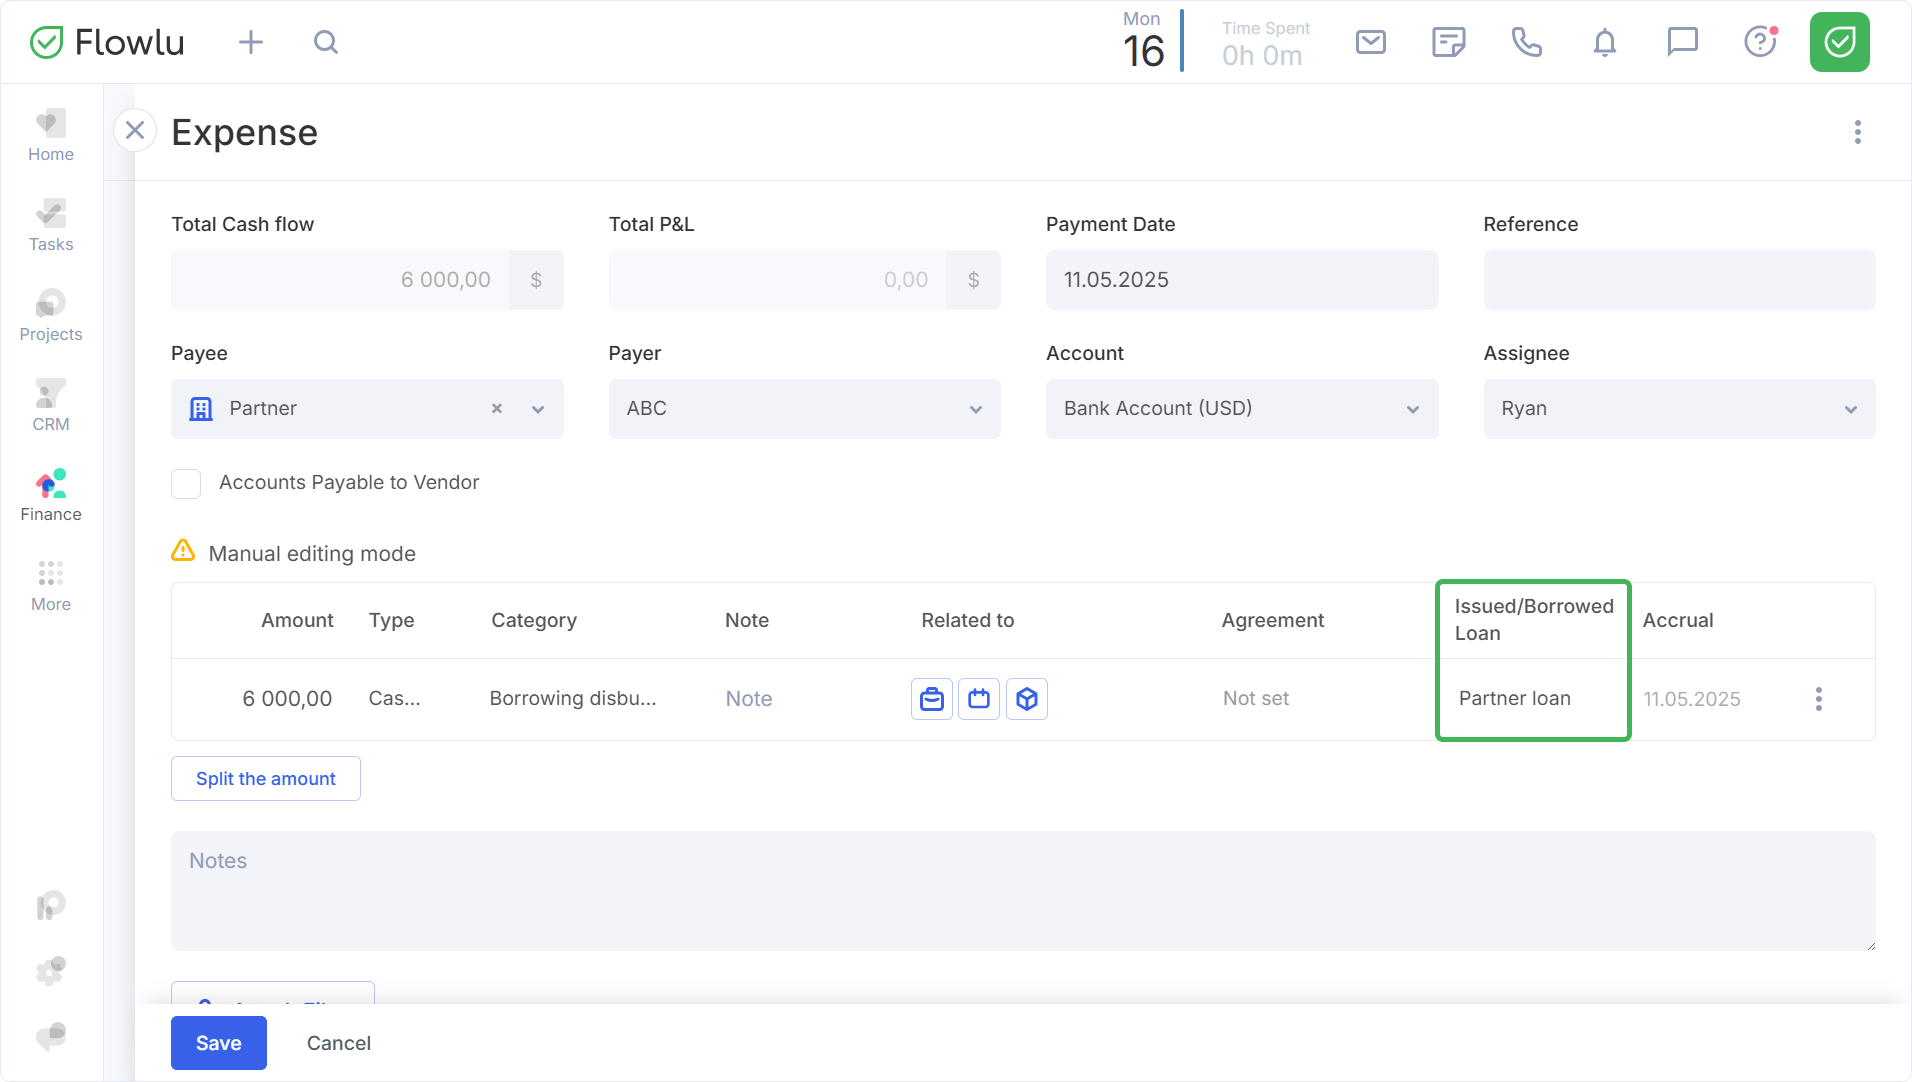
Task: Close the Expense panel
Action: pos(135,131)
